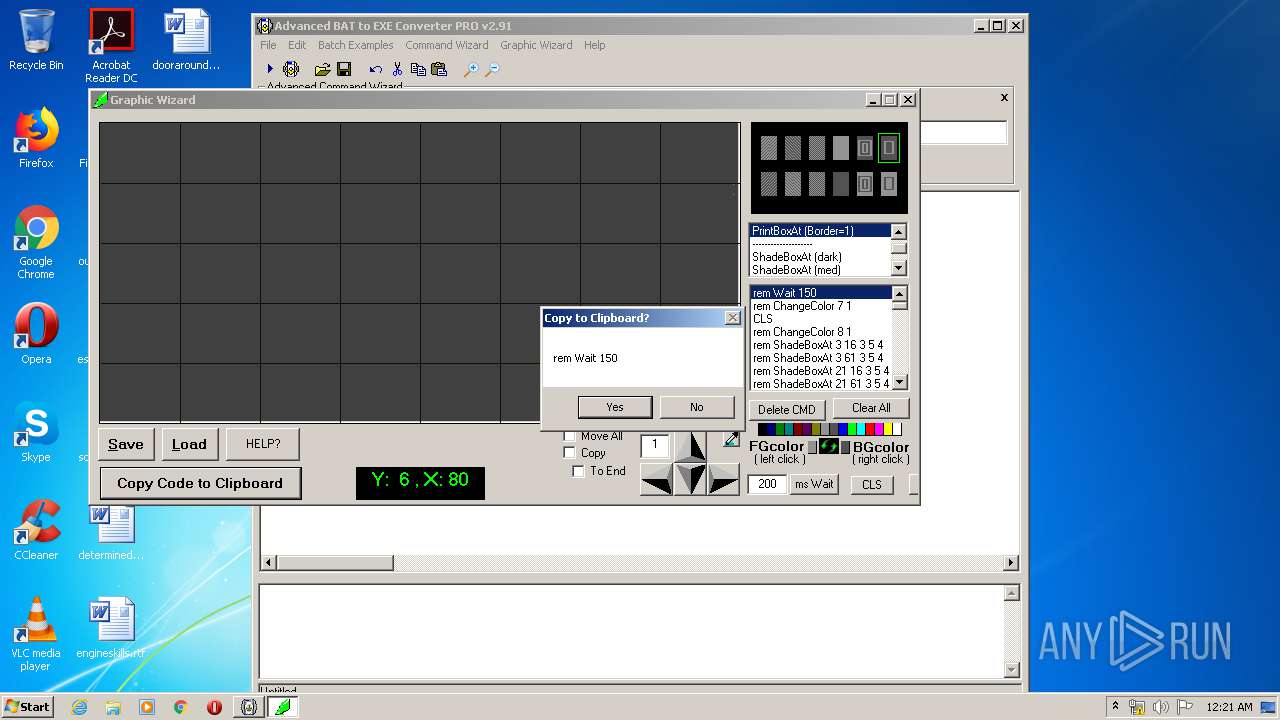Open the Help menu
The height and width of the screenshot is (720, 1280).
[594, 45]
